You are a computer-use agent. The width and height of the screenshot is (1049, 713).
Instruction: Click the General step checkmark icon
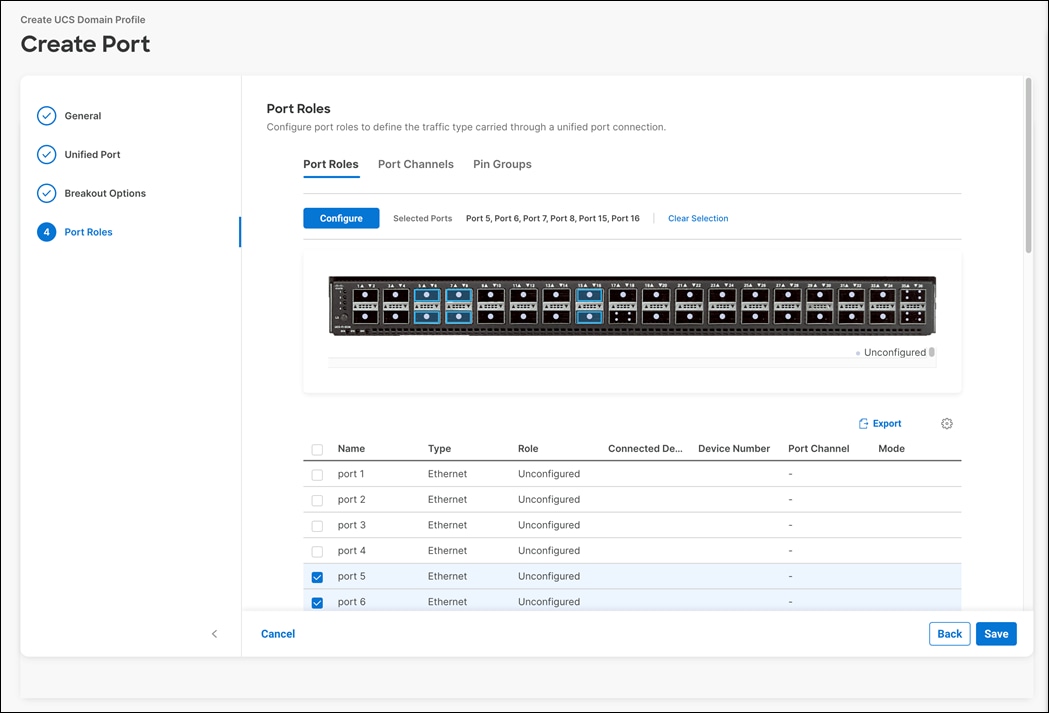46,116
